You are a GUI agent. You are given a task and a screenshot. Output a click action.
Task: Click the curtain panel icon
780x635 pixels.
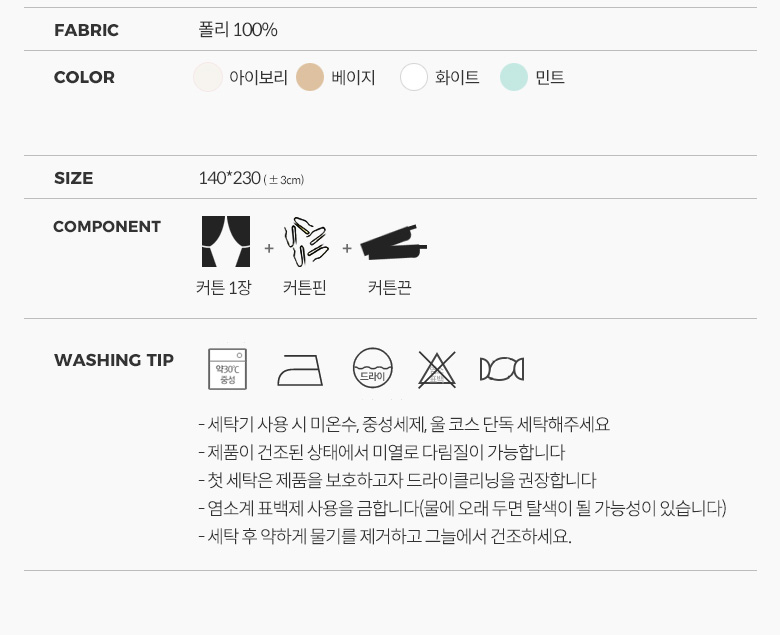[x=226, y=241]
